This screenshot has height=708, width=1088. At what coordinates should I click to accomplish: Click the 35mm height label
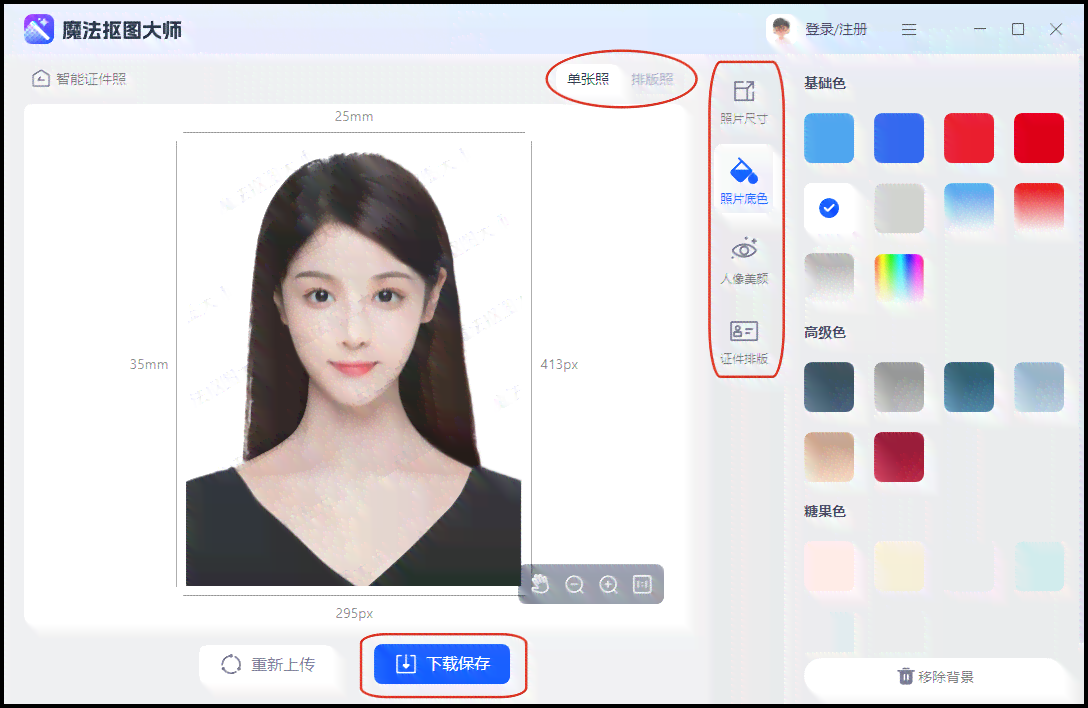coord(148,364)
